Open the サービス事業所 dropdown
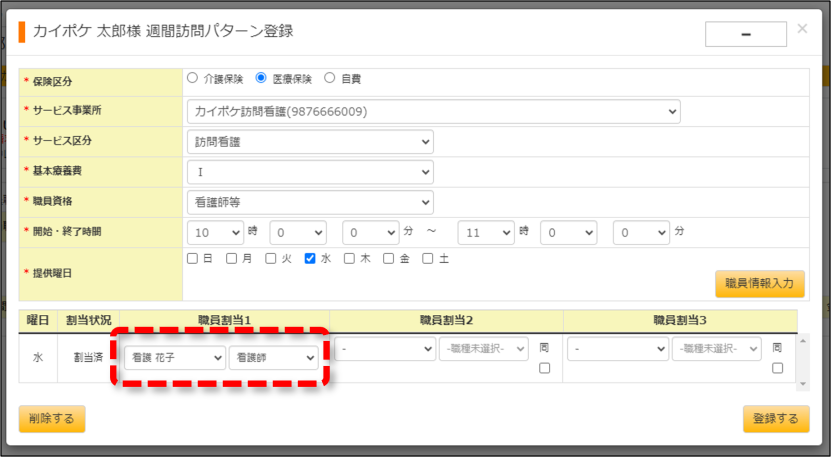Screen dimensions: 831x457 [x=434, y=112]
